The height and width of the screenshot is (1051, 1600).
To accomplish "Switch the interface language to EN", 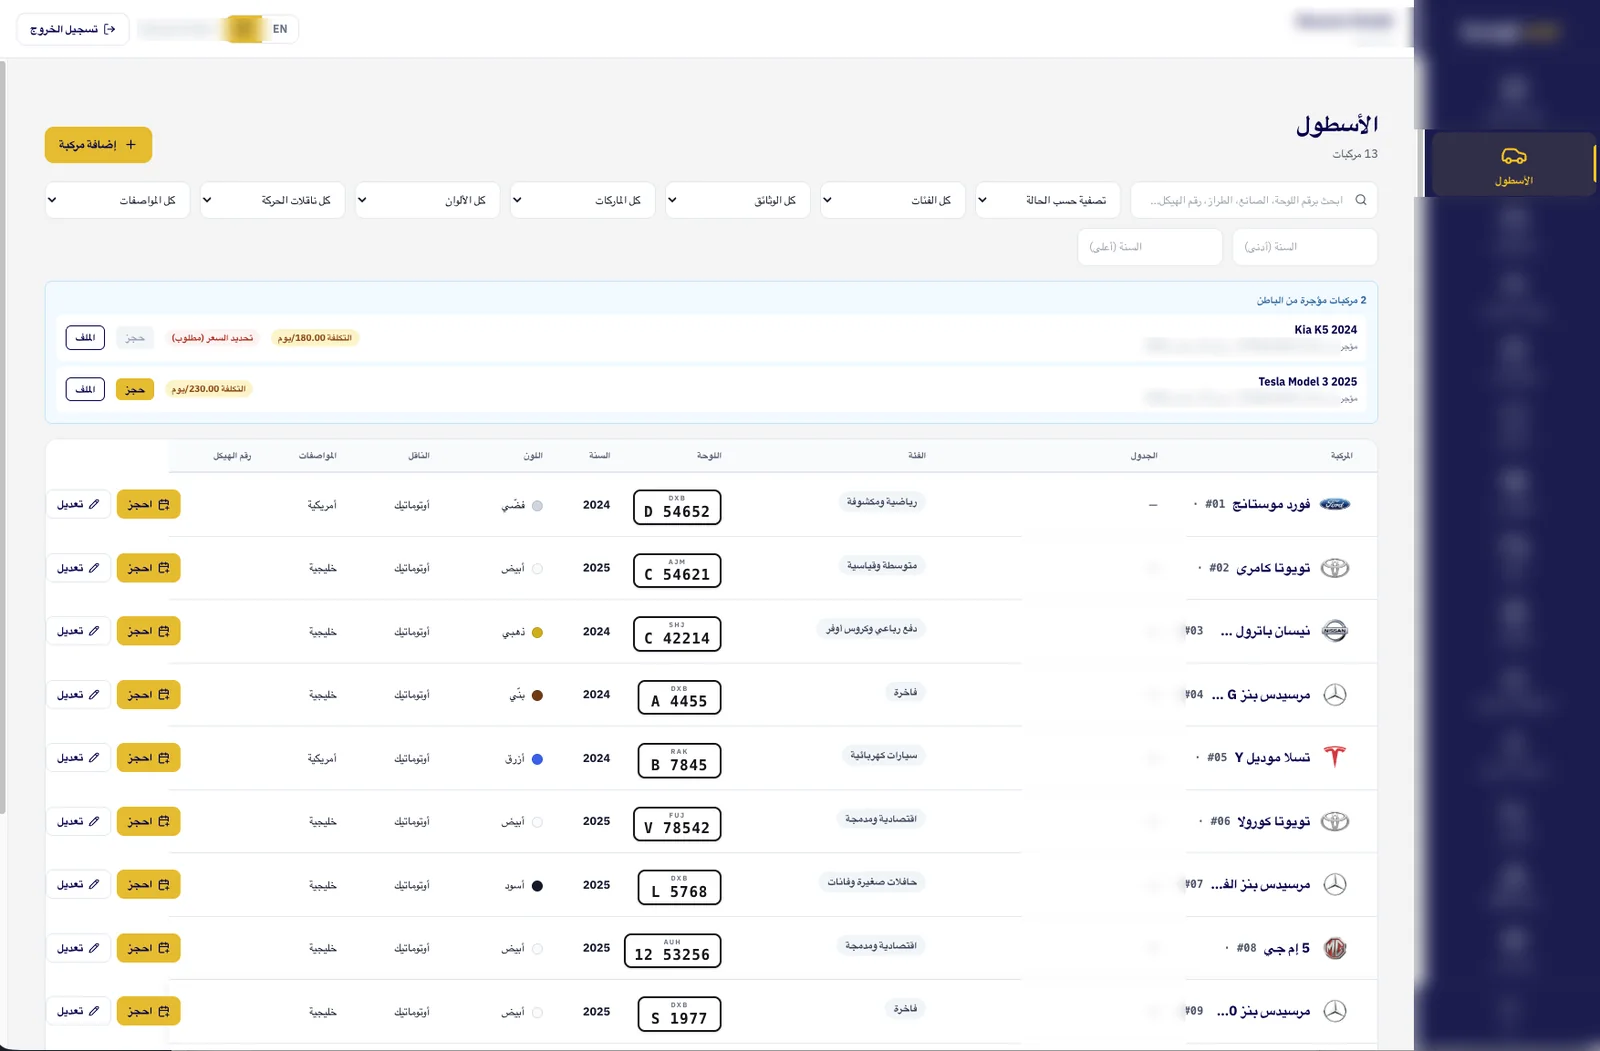I will click(280, 29).
